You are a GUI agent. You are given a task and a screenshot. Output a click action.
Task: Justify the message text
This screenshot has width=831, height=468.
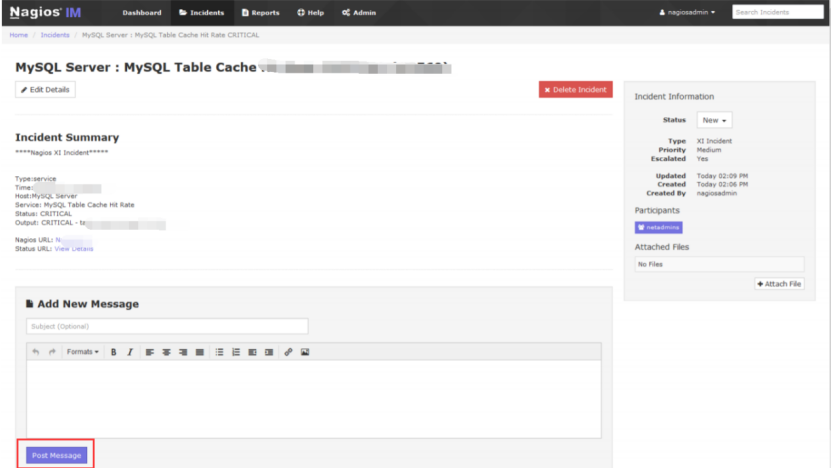200,352
